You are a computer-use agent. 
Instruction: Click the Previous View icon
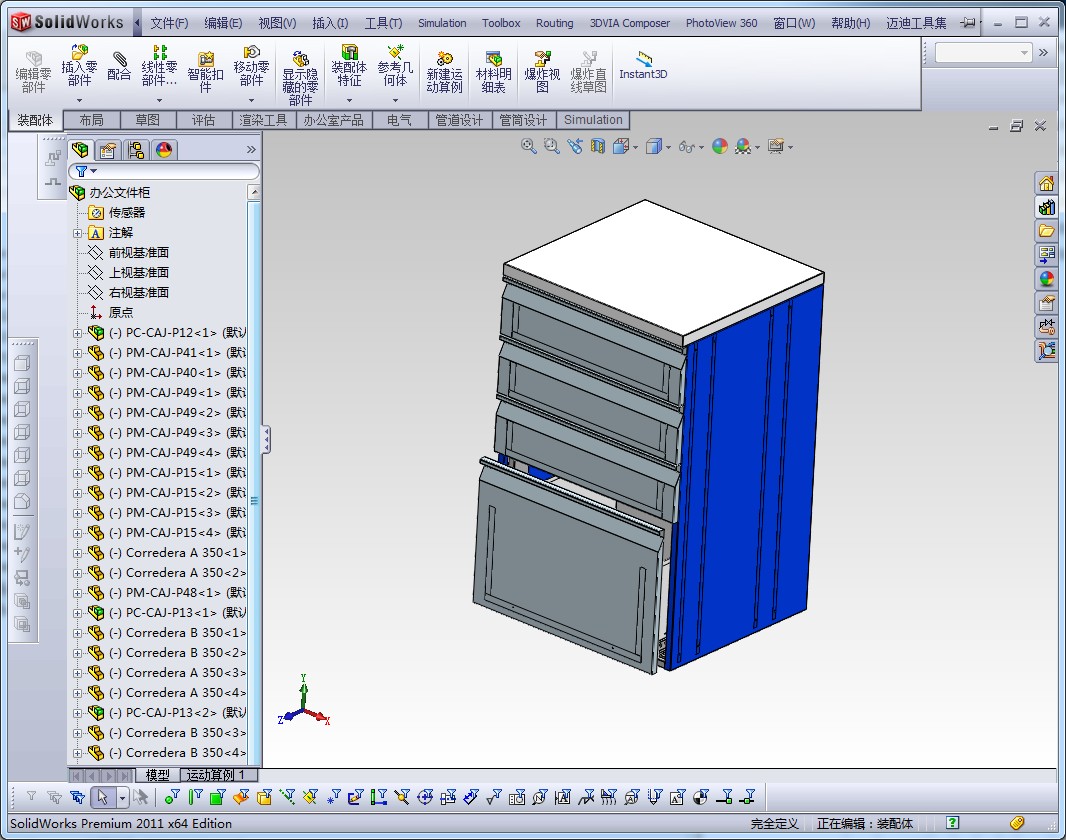pyautogui.click(x=574, y=146)
